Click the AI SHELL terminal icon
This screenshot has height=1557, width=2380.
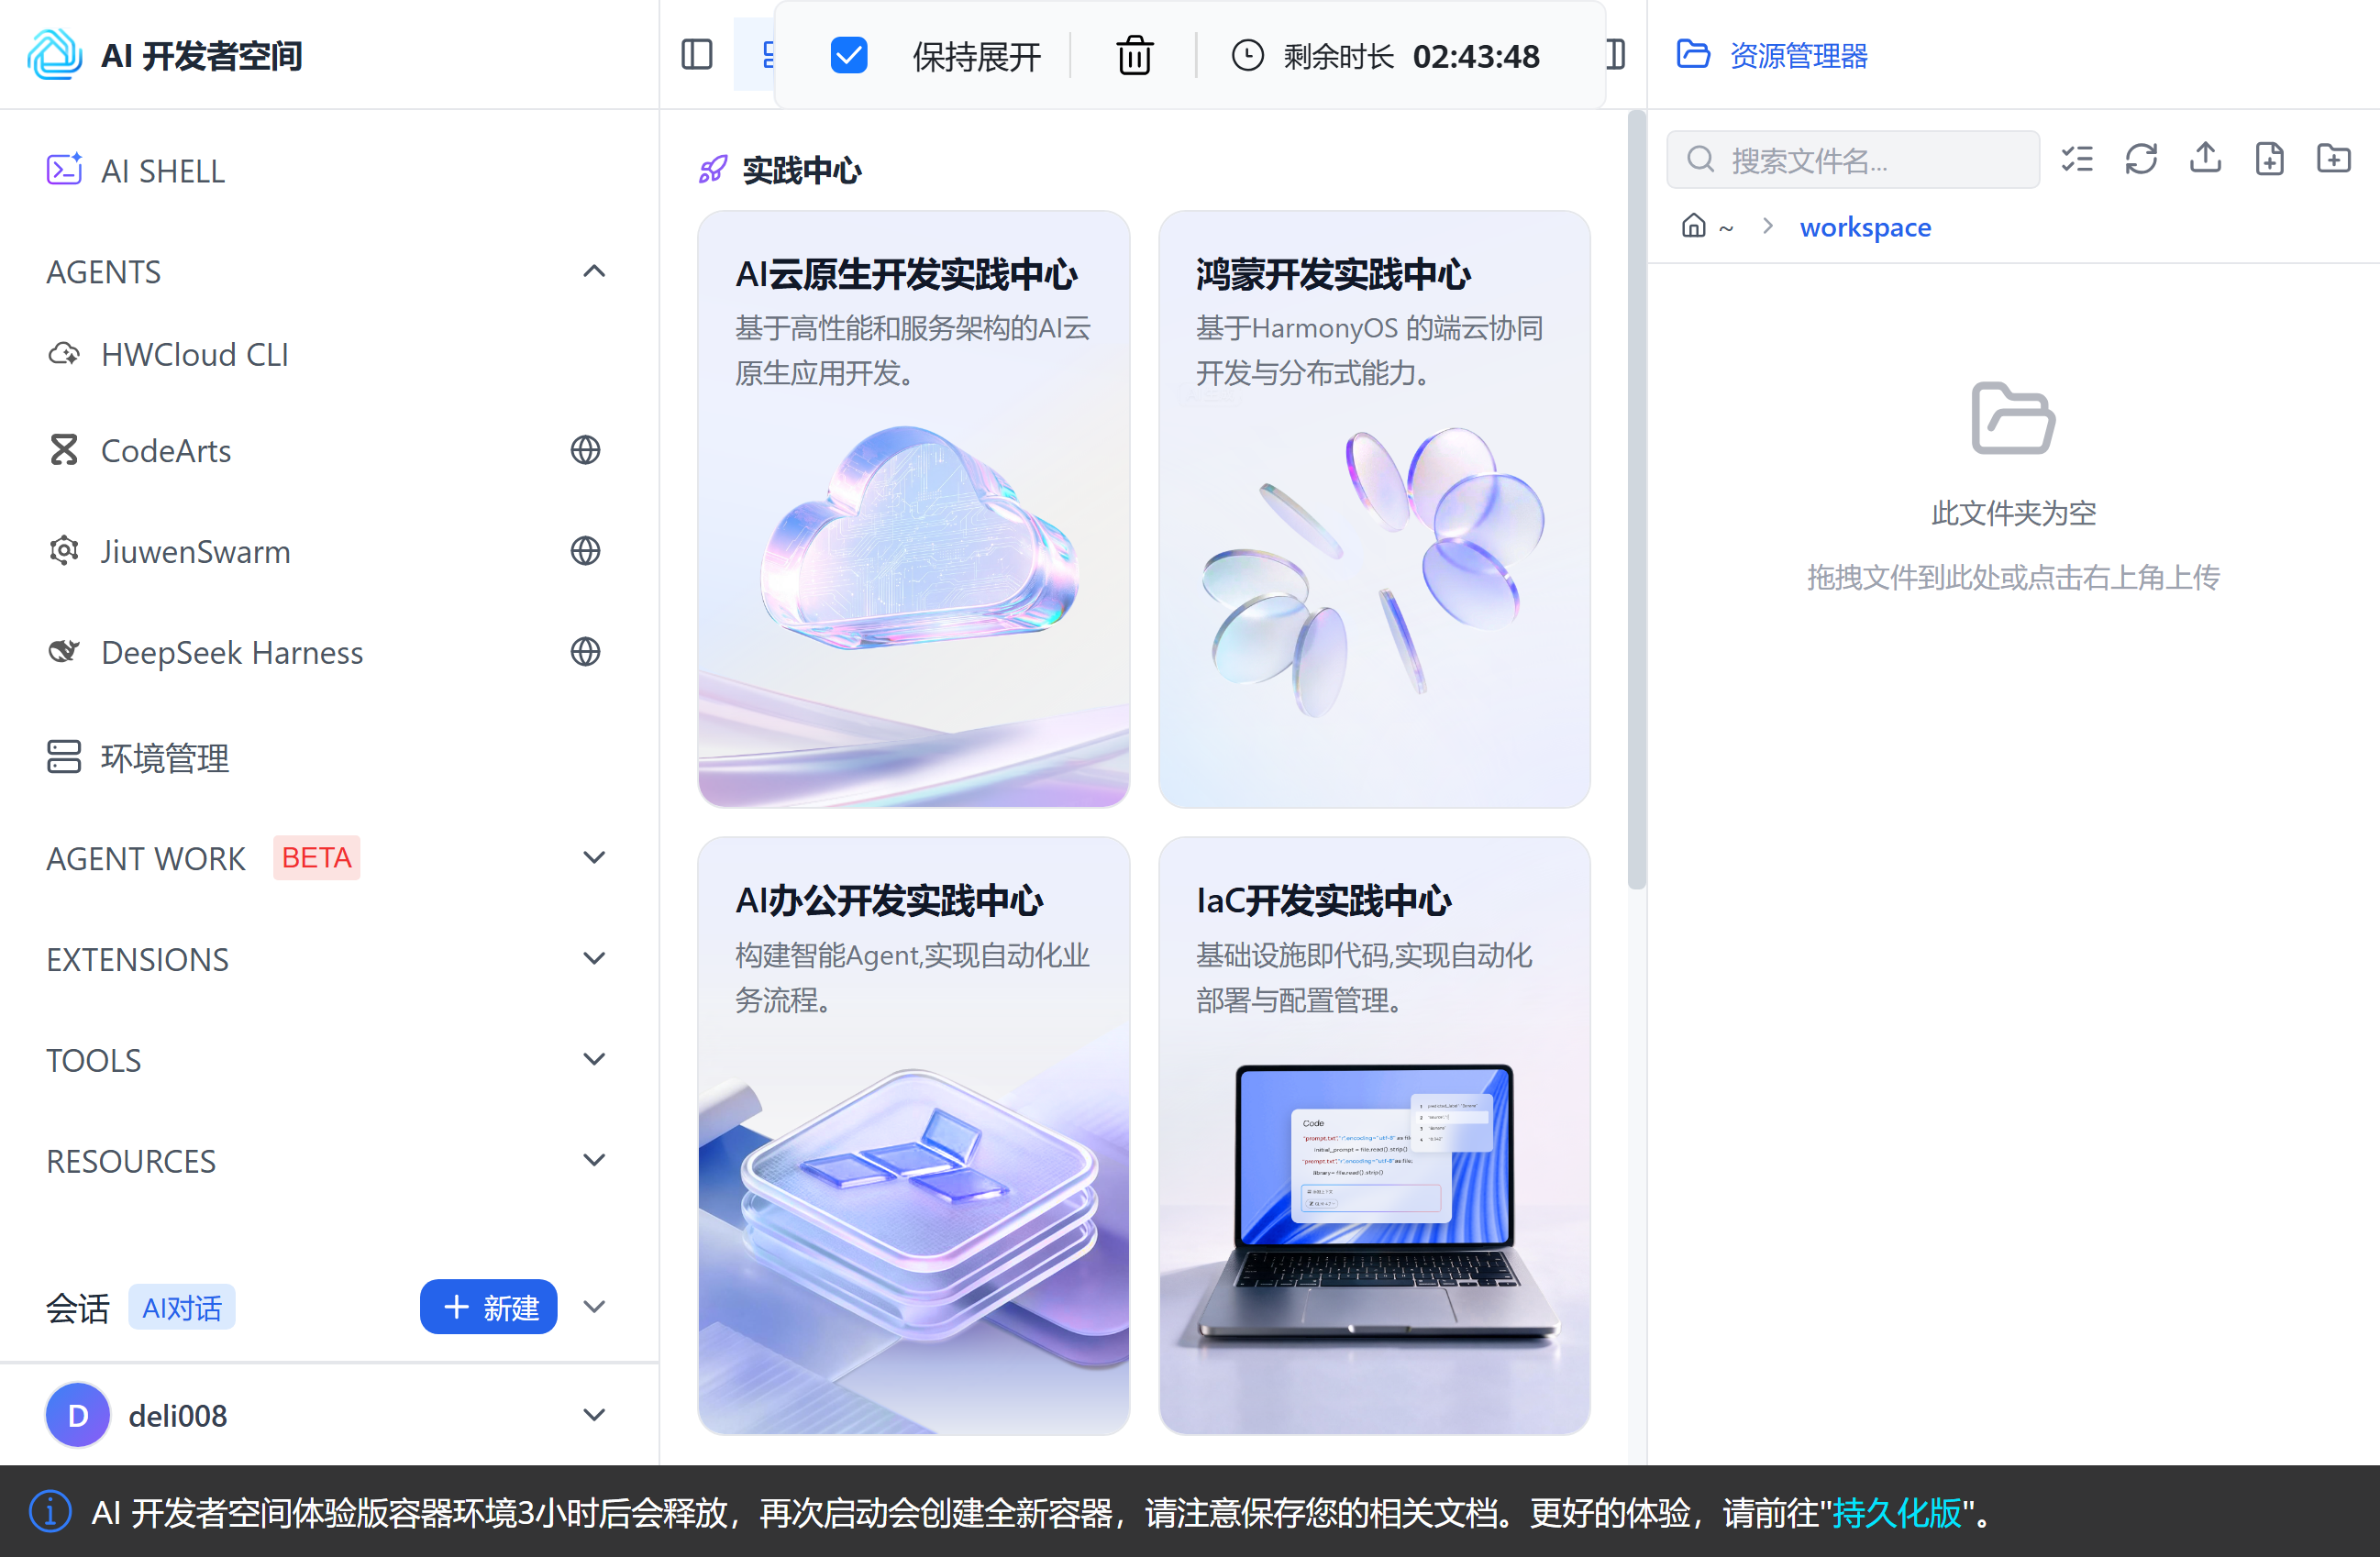point(64,169)
